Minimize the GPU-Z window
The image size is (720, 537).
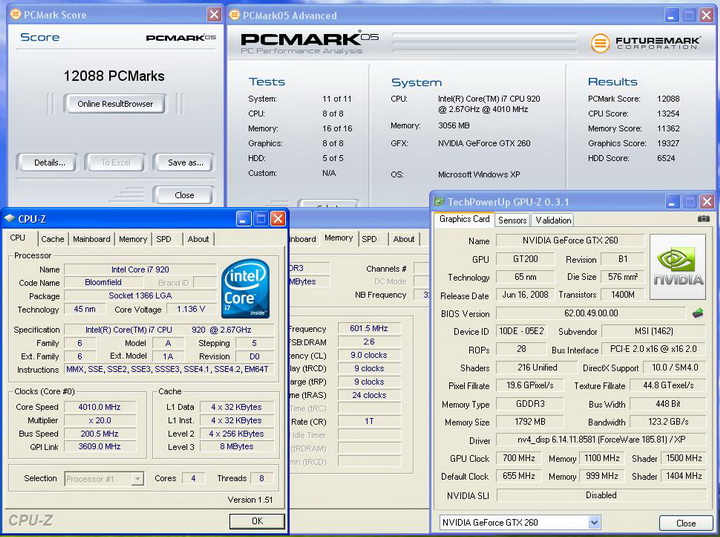click(672, 202)
